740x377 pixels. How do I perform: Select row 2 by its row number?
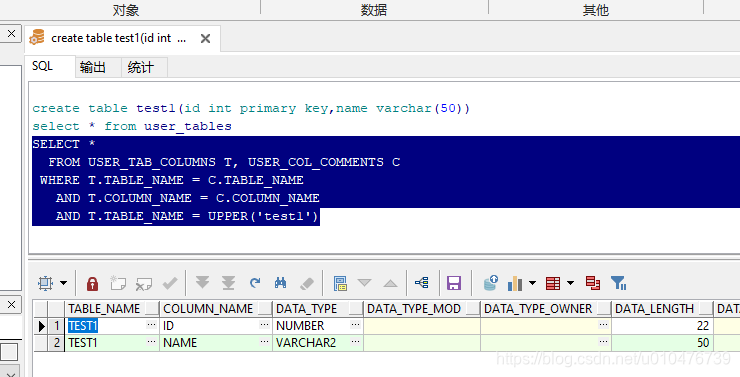point(57,343)
